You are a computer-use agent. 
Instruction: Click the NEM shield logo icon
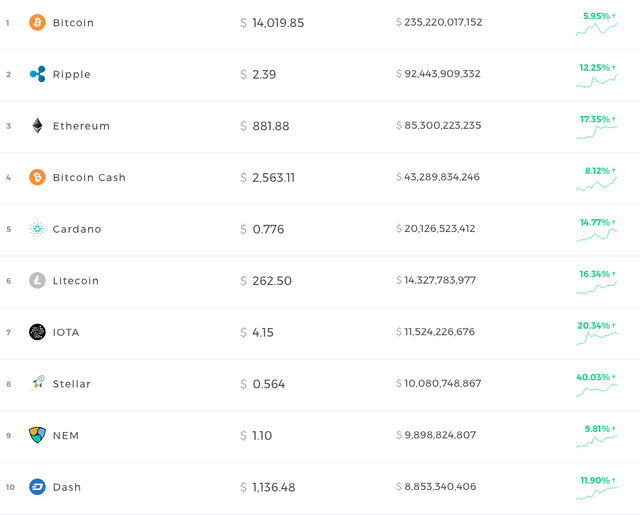pos(37,435)
